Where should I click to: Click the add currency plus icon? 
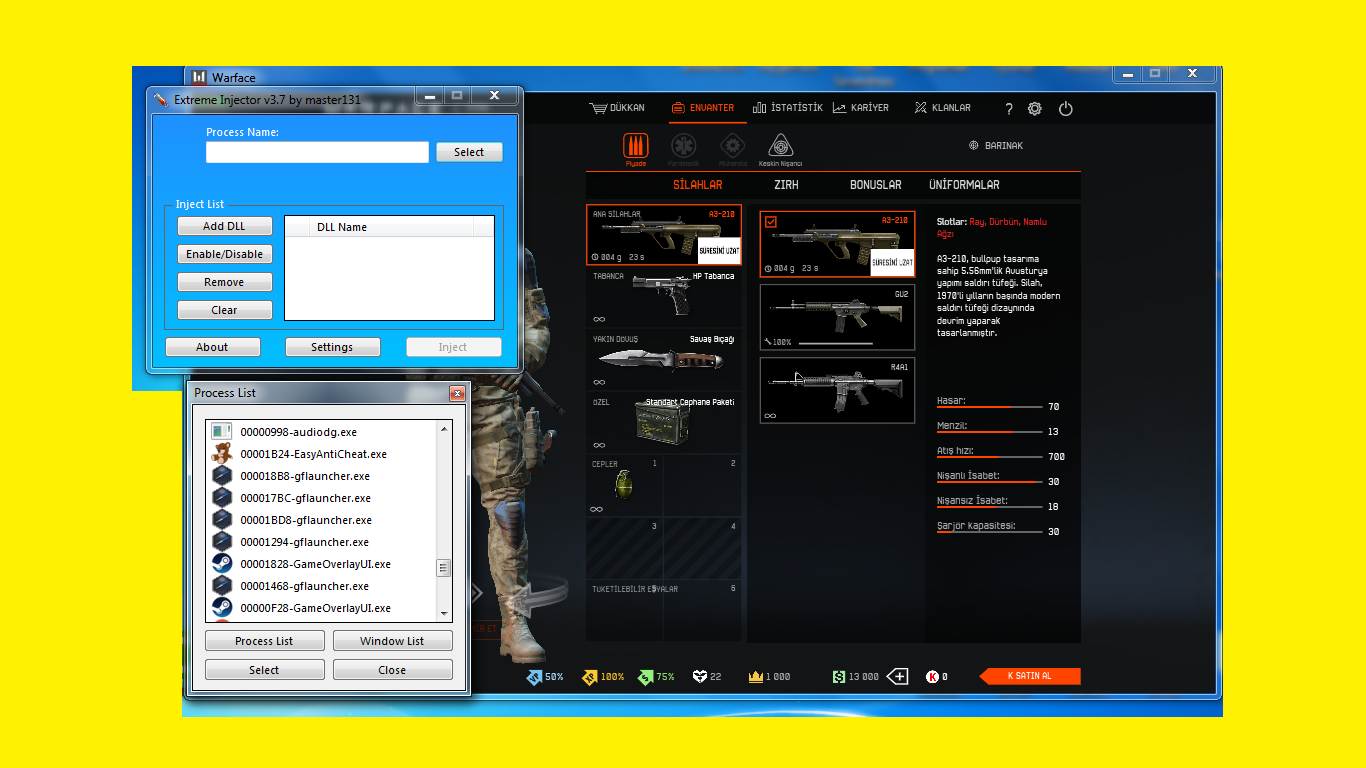[897, 677]
